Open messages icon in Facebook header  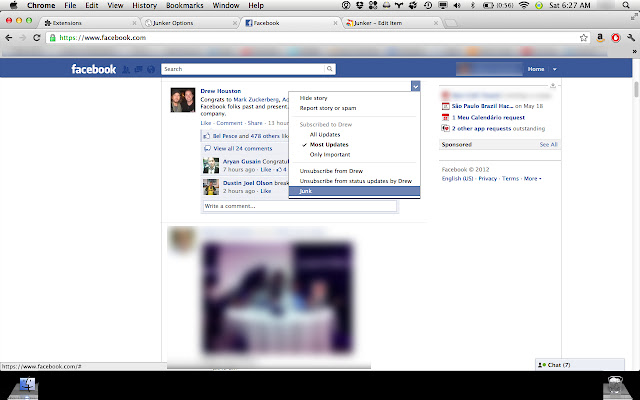pyautogui.click(x=138, y=69)
